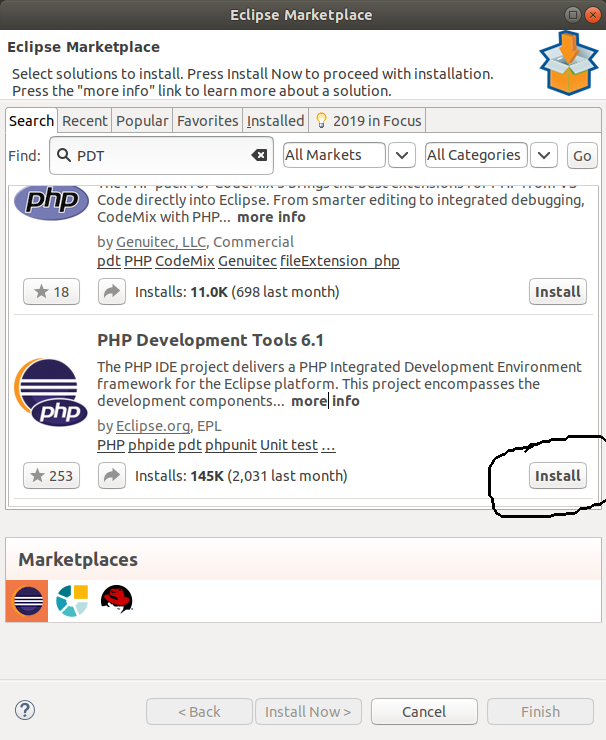
Task: Share the PHP Development Tools 6.1 listing
Action: point(112,475)
